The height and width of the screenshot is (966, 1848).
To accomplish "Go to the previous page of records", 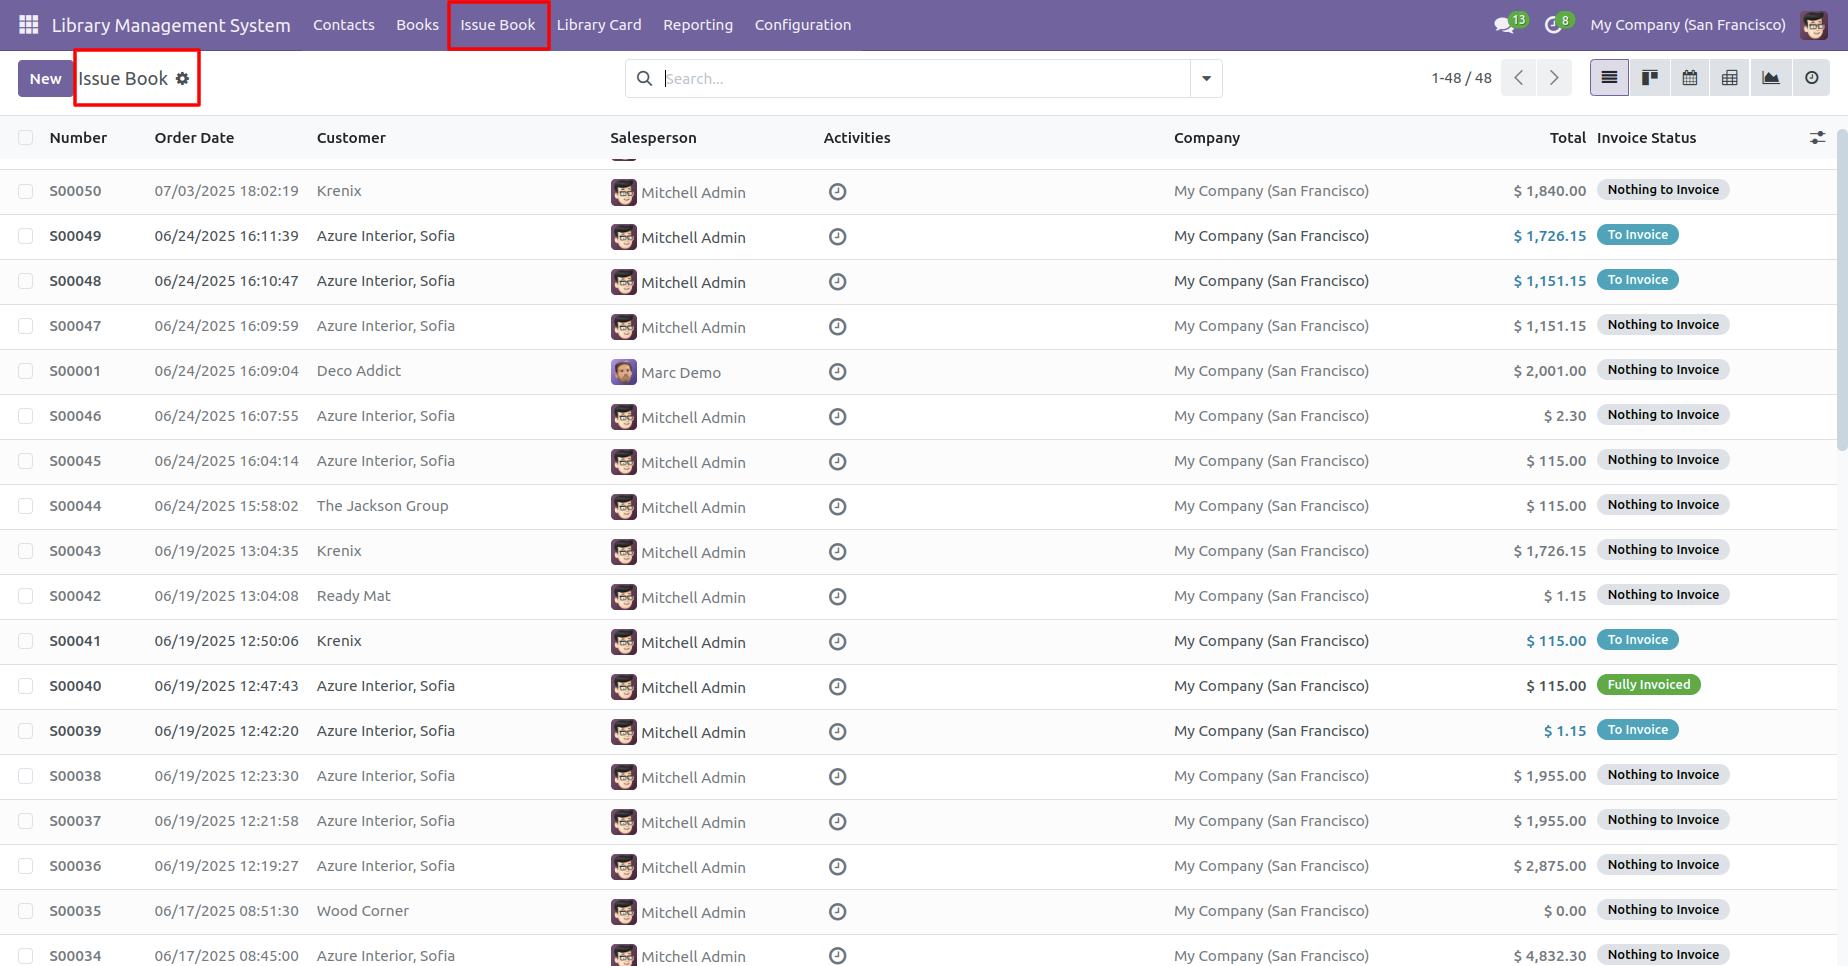I will point(1519,78).
